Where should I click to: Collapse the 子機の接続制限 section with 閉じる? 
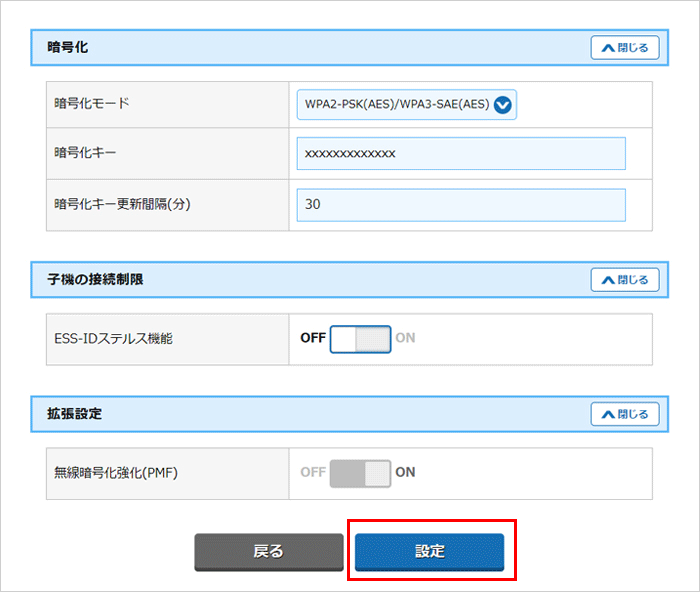(x=624, y=280)
